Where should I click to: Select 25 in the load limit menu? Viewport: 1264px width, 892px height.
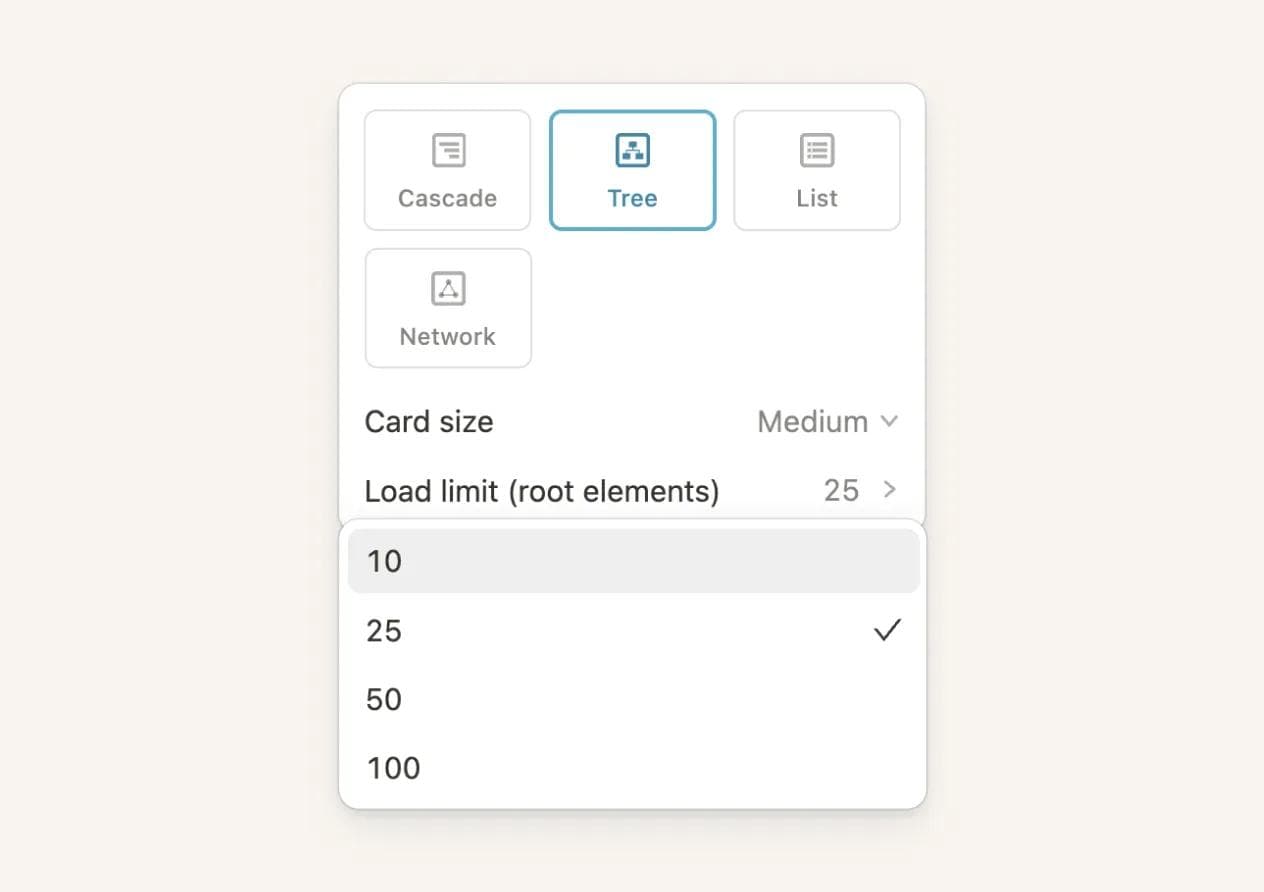click(384, 630)
